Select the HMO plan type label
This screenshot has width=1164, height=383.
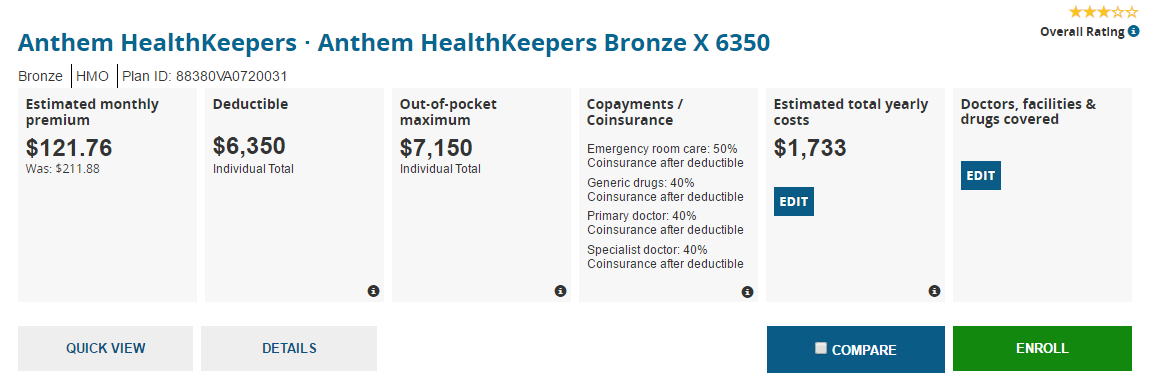click(x=93, y=76)
